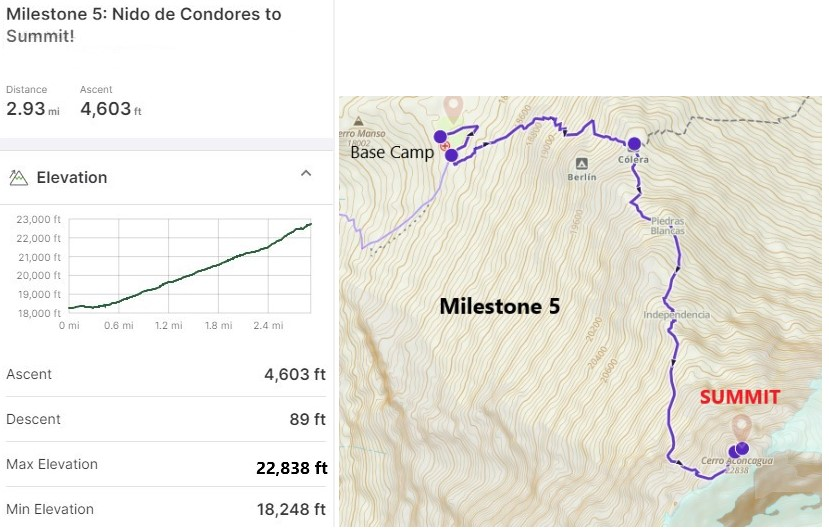This screenshot has width=829, height=531.
Task: Click the Independencia map label
Action: coord(678,315)
